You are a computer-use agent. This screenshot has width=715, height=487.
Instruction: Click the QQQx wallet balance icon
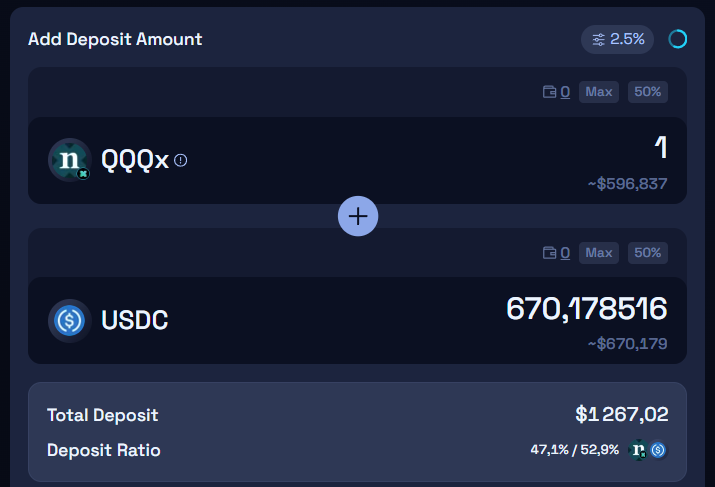[x=549, y=92]
